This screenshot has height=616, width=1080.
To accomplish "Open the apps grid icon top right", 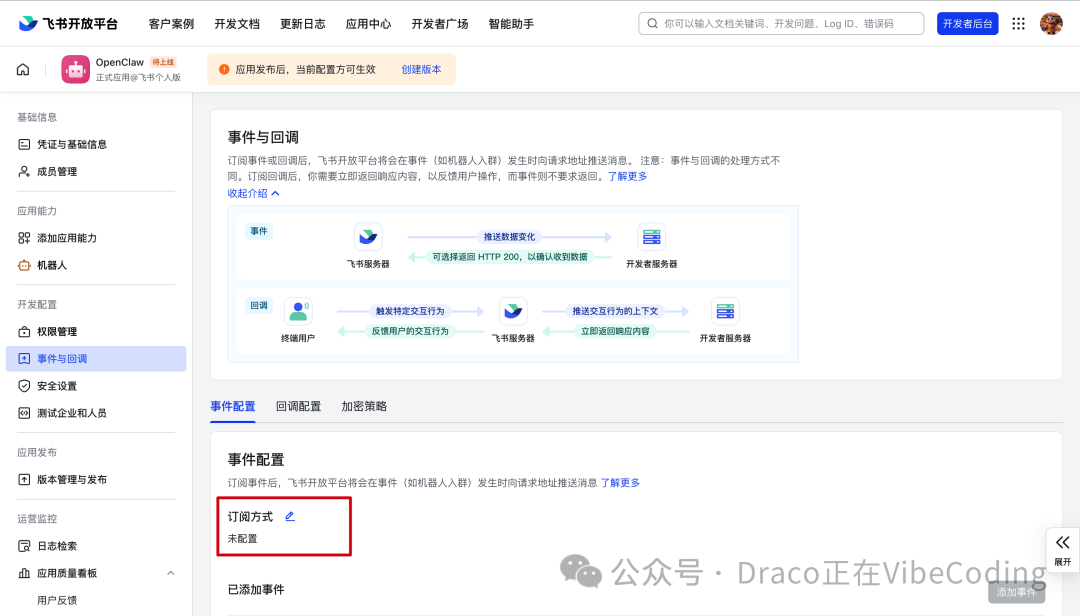I will (1018, 23).
